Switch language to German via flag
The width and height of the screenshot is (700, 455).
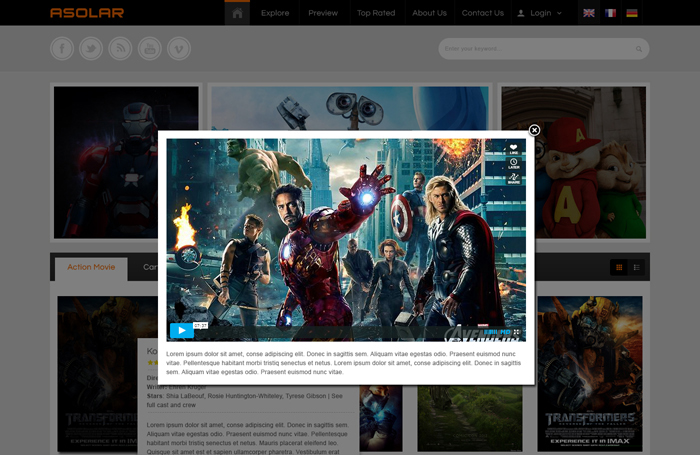click(x=632, y=13)
